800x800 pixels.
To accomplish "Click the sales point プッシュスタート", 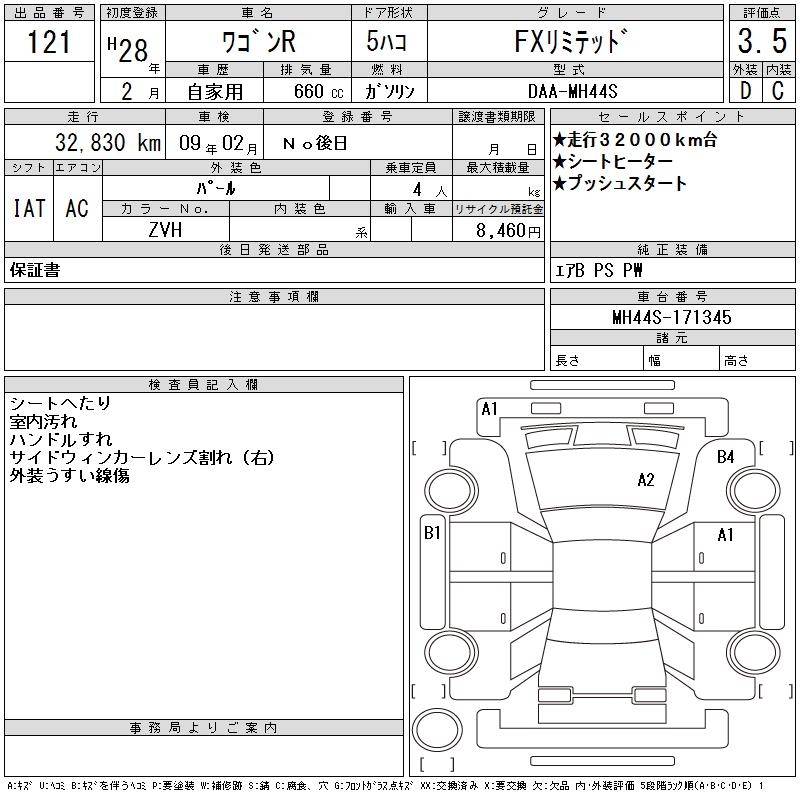I will [x=620, y=183].
